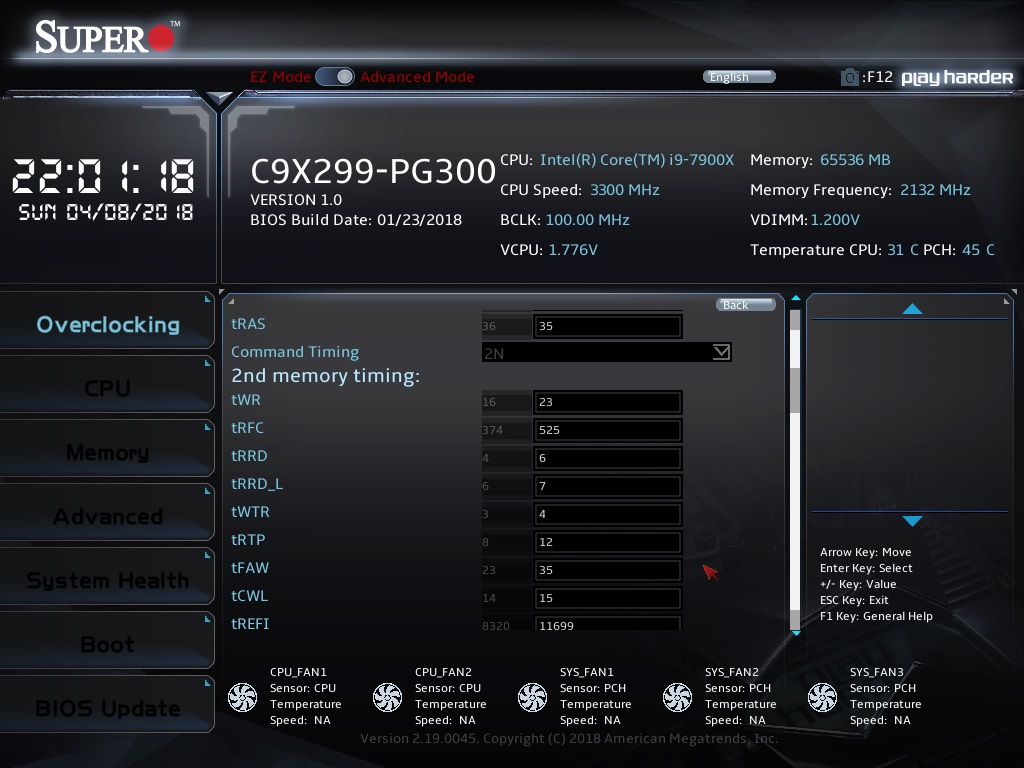The image size is (1024, 768).
Task: Click the CPU_FAN1 fan icon
Action: pos(242,697)
